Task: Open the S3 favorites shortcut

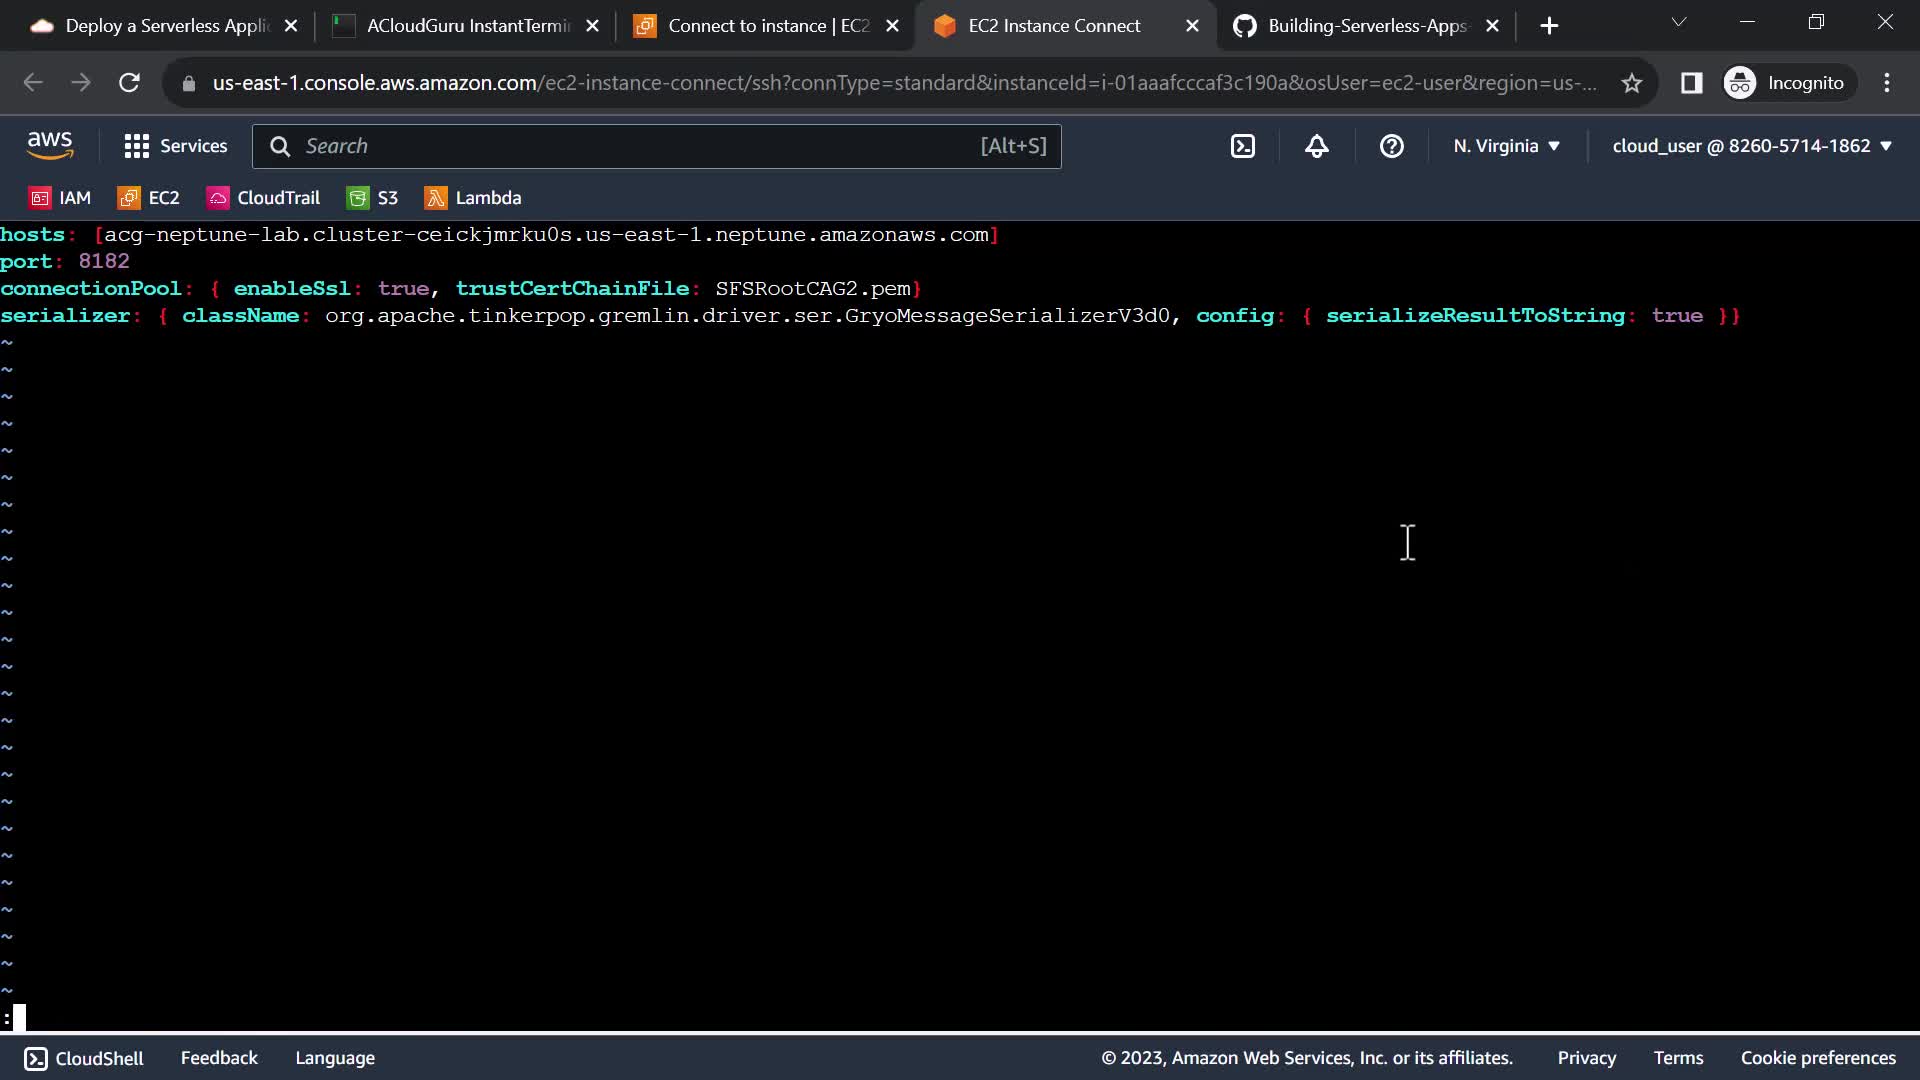Action: point(373,198)
